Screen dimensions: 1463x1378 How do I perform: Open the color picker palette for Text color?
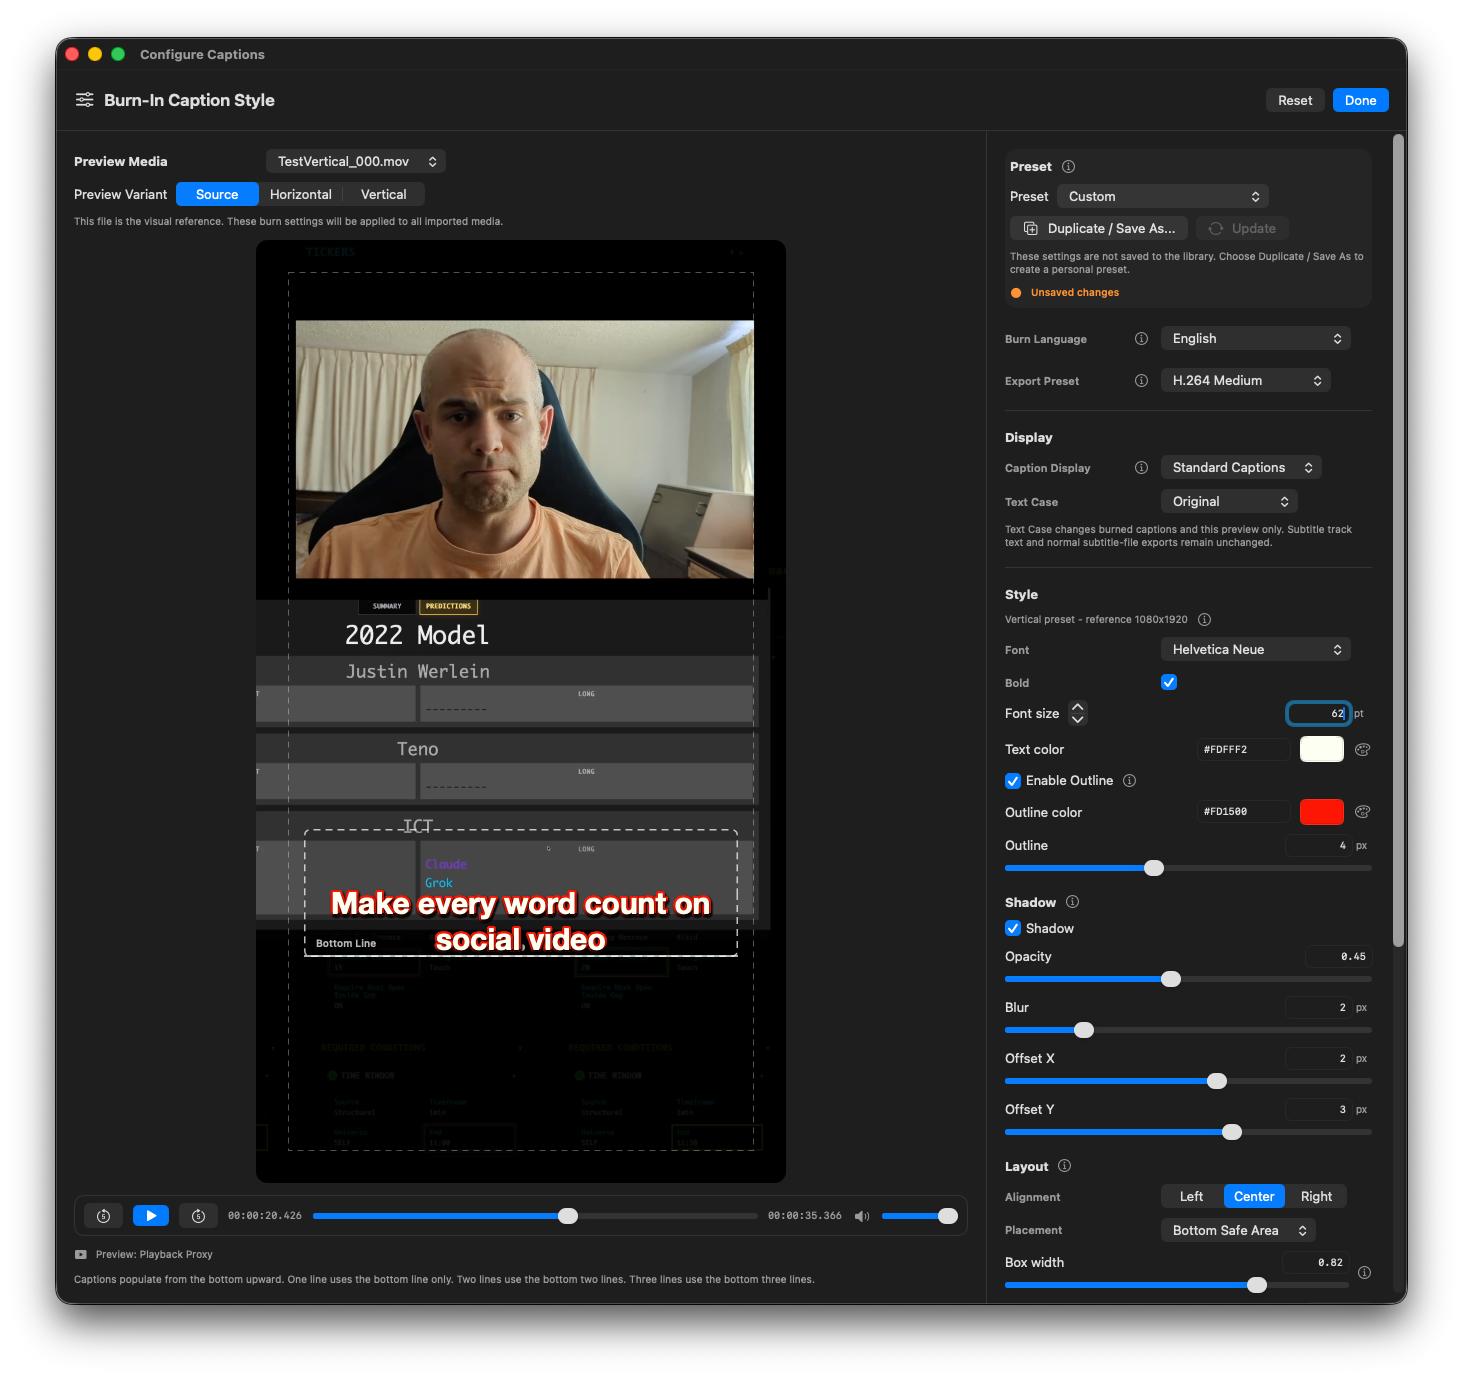(x=1362, y=750)
